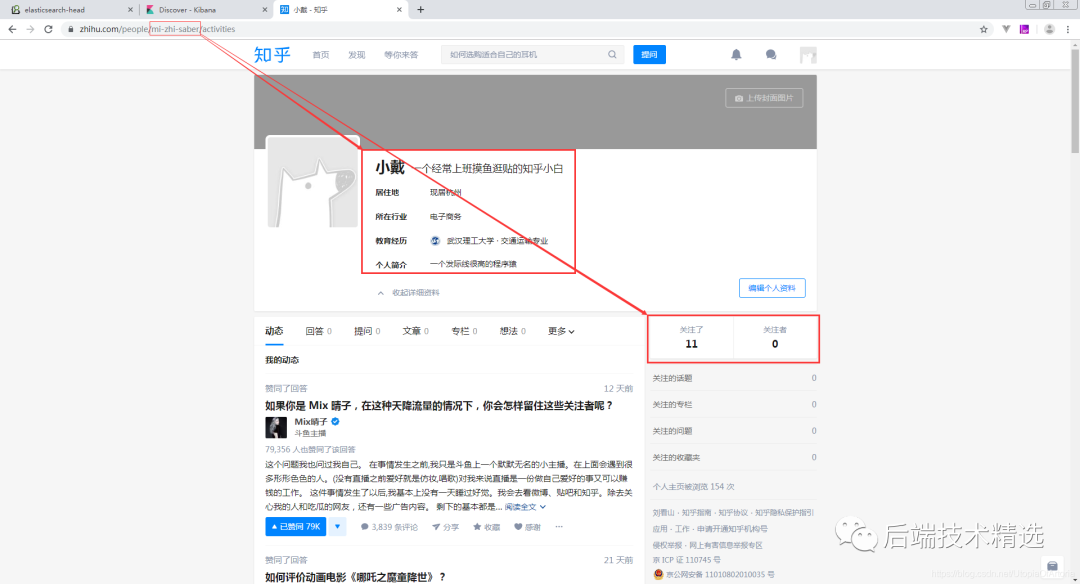Open the 关注者 0 followers count
The image size is (1080, 584).
coord(775,337)
